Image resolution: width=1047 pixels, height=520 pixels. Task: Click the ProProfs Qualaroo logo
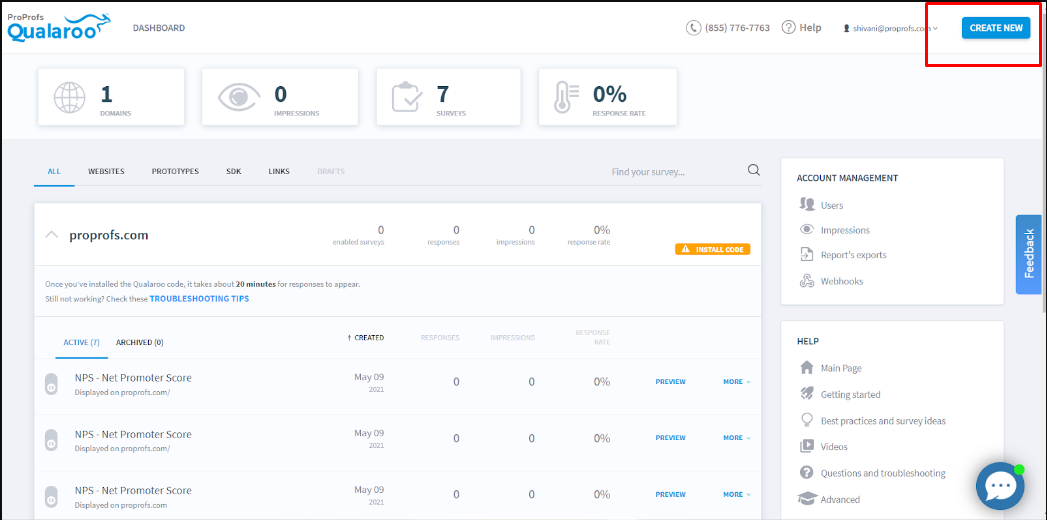tap(57, 27)
